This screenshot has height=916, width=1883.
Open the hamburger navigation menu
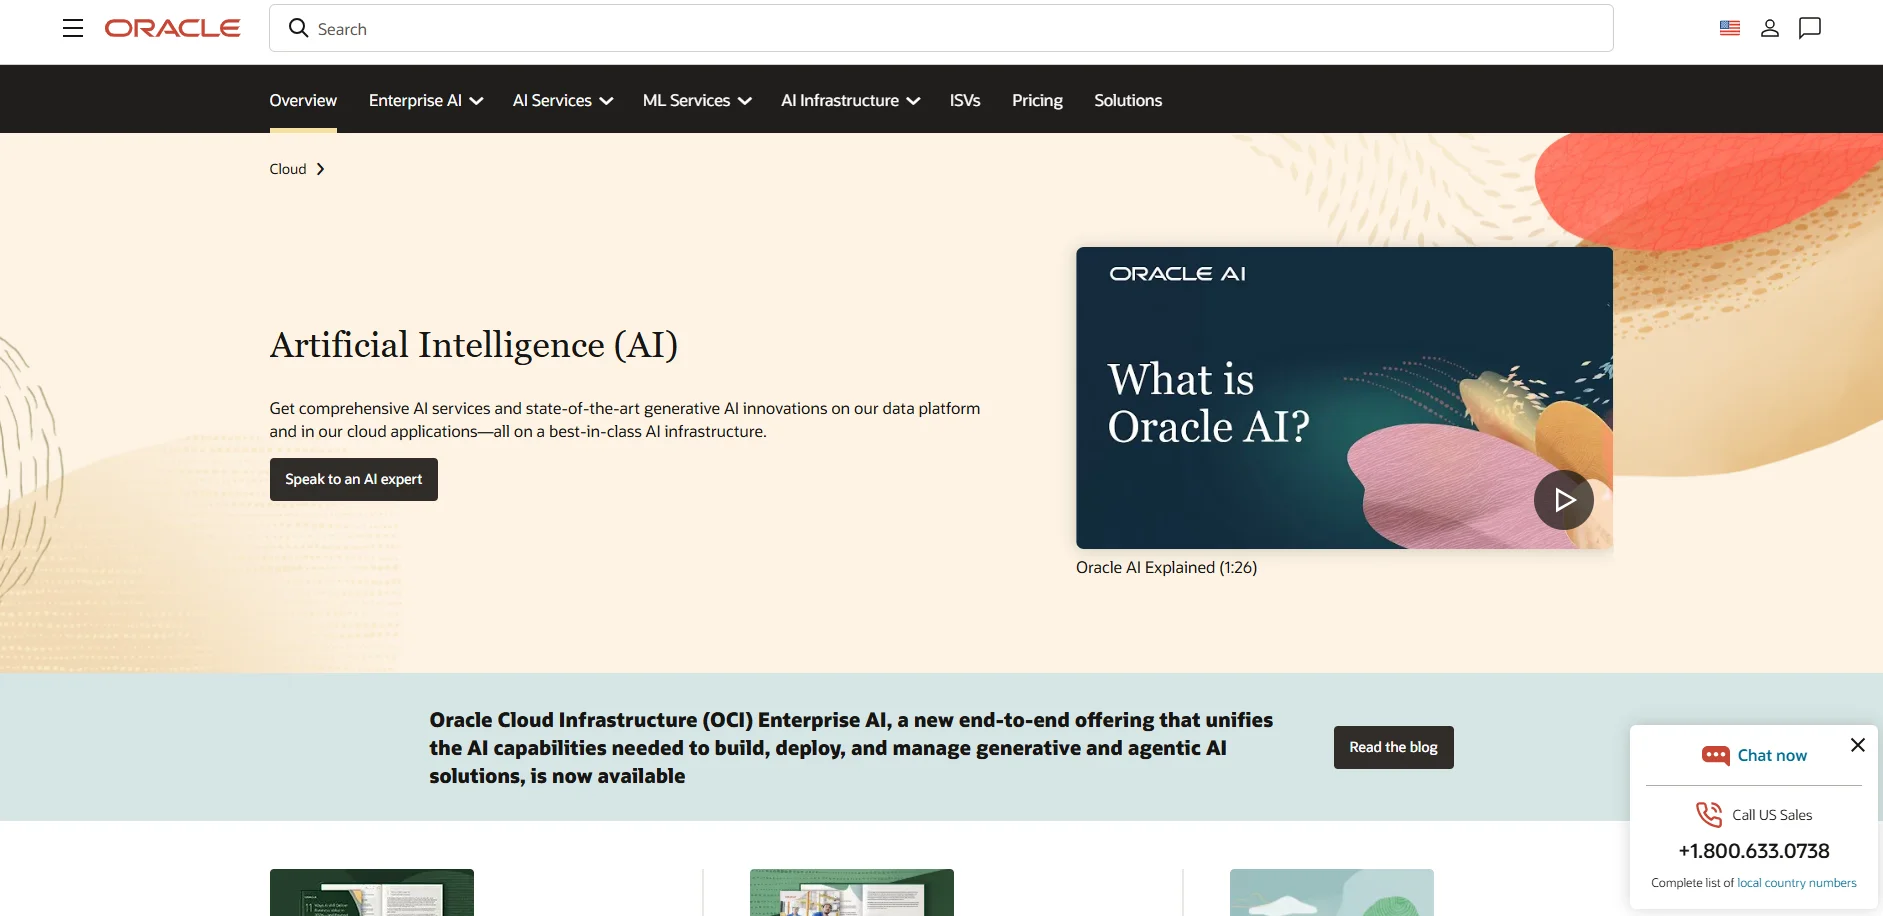click(73, 28)
